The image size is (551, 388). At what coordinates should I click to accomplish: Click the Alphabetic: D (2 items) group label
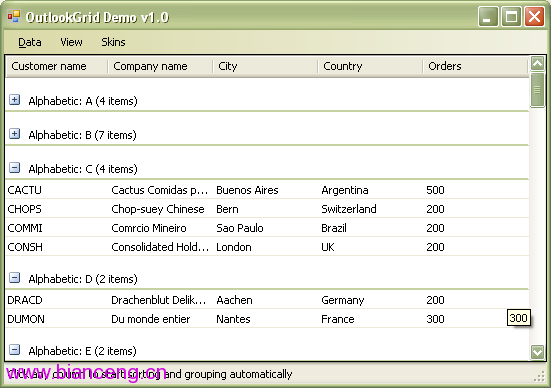coord(83,279)
